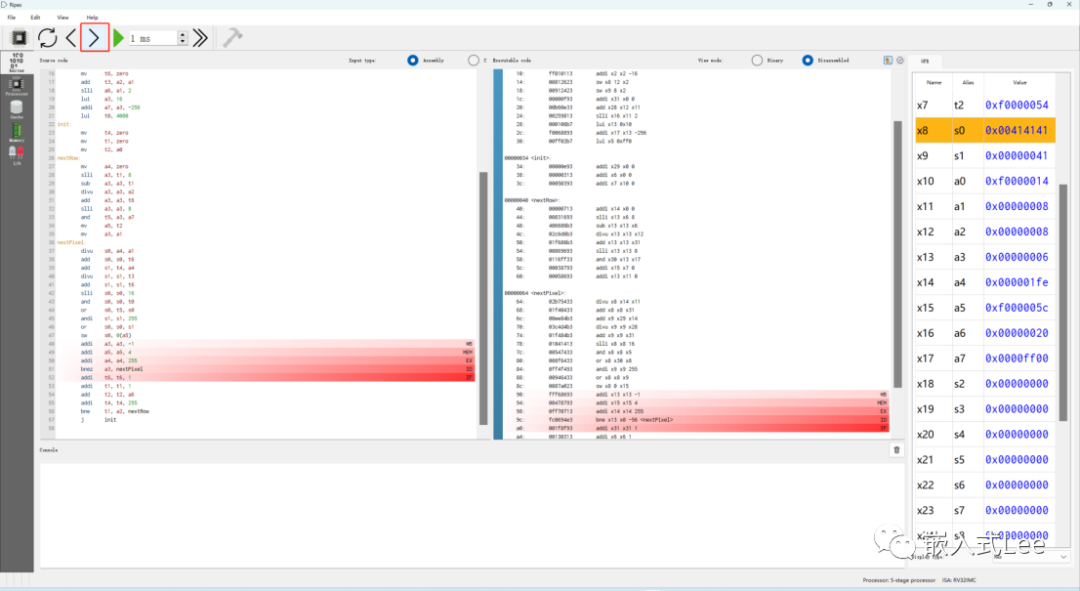Click x17 value 0x0000ff00
Screen dimensions: 1080x591
1017,358
